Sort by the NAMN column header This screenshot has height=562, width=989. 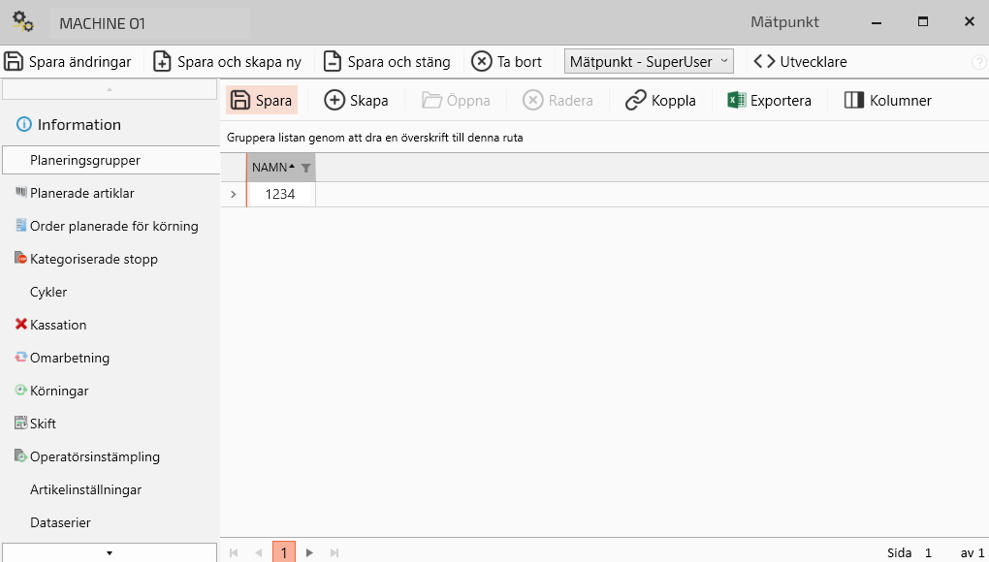[x=270, y=168]
